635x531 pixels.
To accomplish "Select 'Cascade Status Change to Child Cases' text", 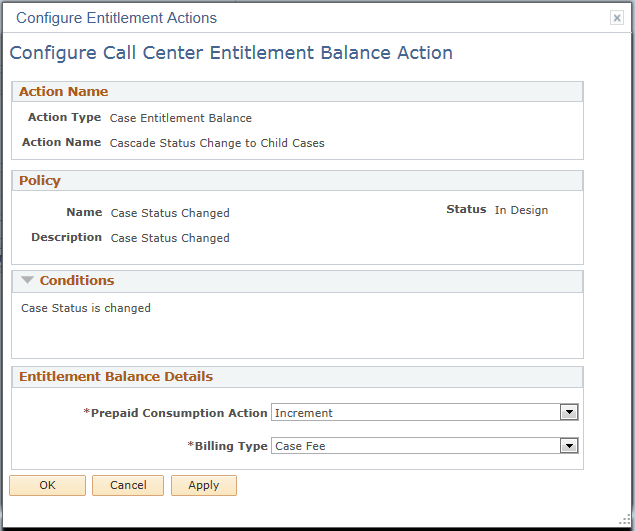I will pos(217,143).
